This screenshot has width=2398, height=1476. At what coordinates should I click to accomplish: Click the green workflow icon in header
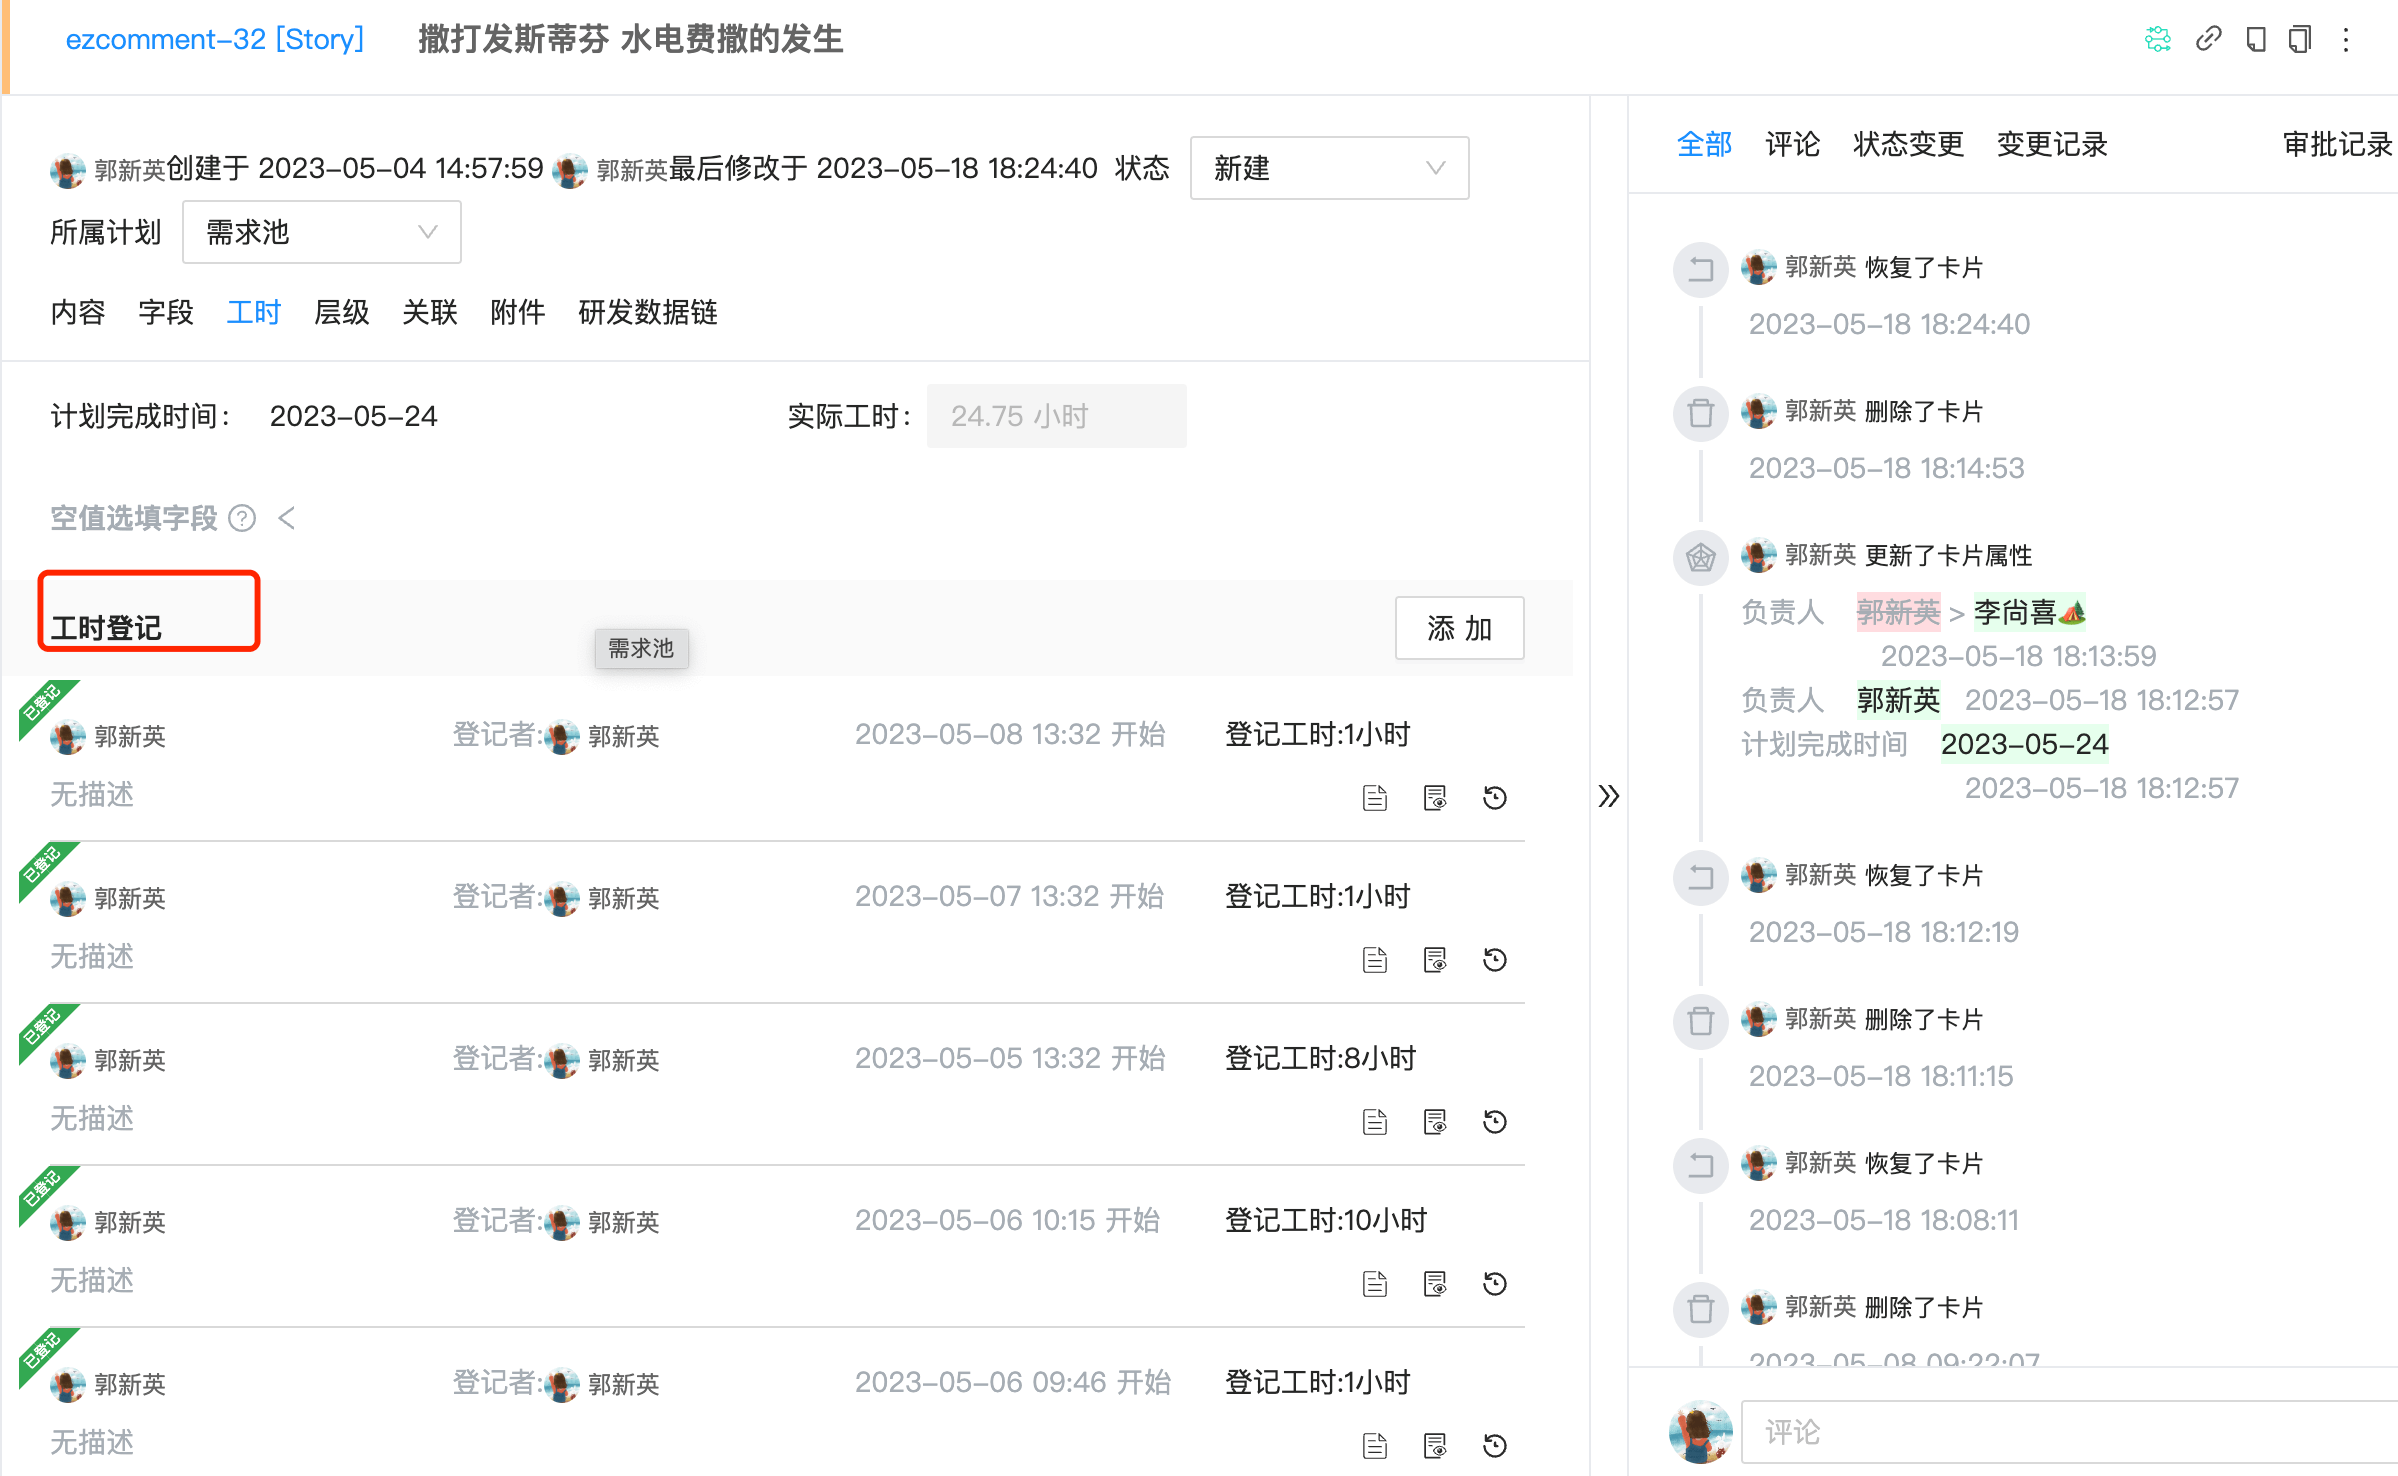point(2158,40)
